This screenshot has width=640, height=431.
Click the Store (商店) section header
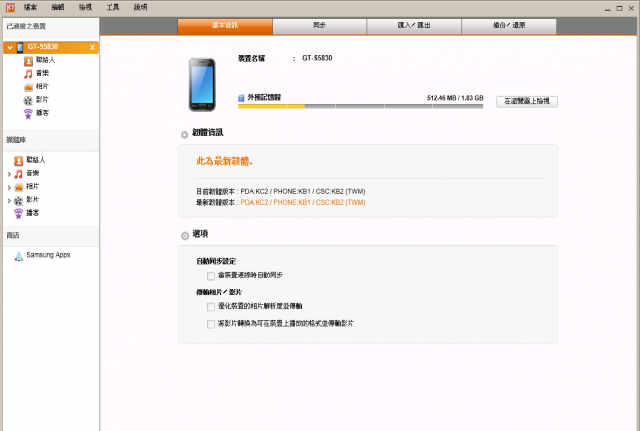[13, 235]
